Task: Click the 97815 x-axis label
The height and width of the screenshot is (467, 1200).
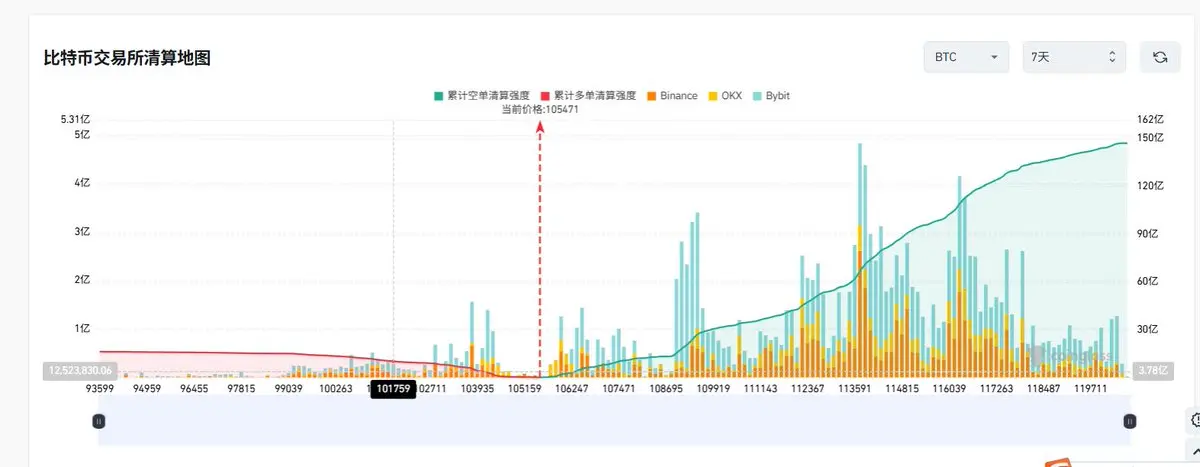Action: (241, 389)
